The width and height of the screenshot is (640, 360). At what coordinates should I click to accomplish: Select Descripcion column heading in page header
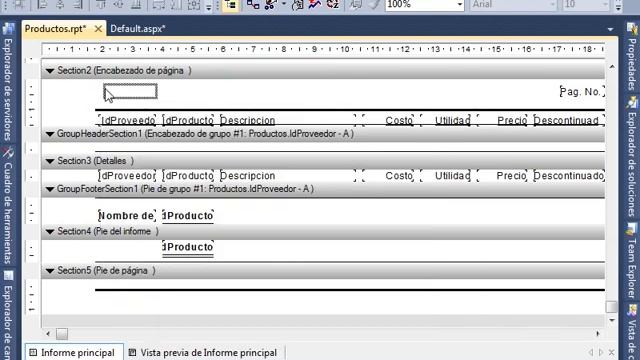click(x=288, y=120)
